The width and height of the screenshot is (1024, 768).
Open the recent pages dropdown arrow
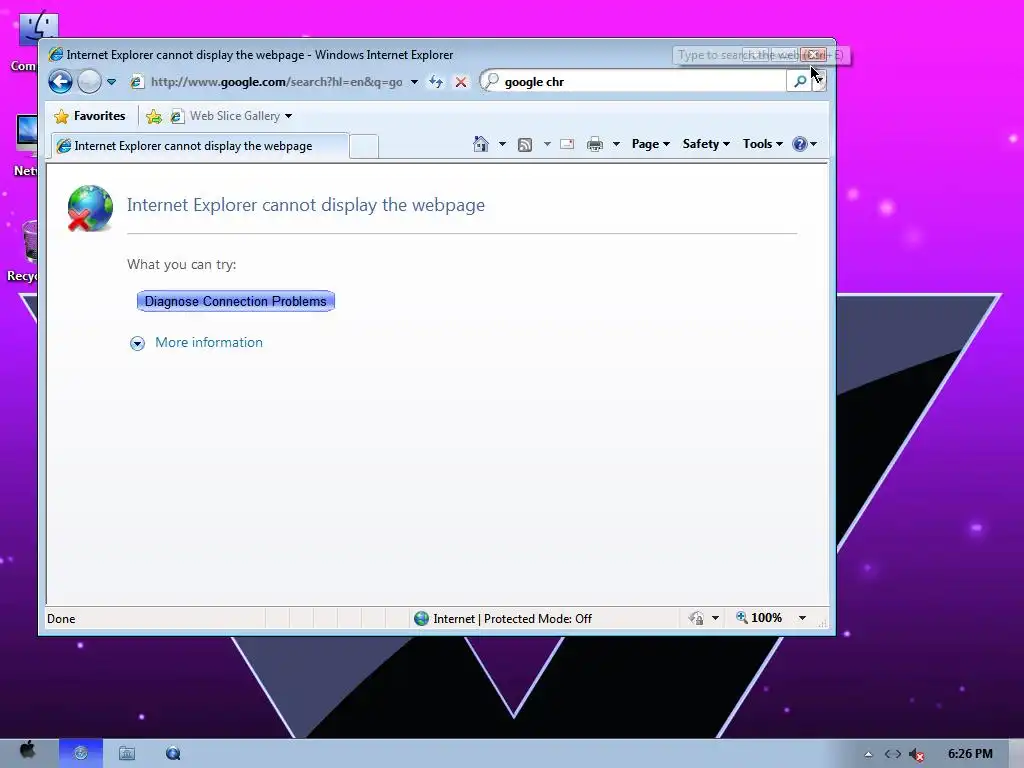112,82
